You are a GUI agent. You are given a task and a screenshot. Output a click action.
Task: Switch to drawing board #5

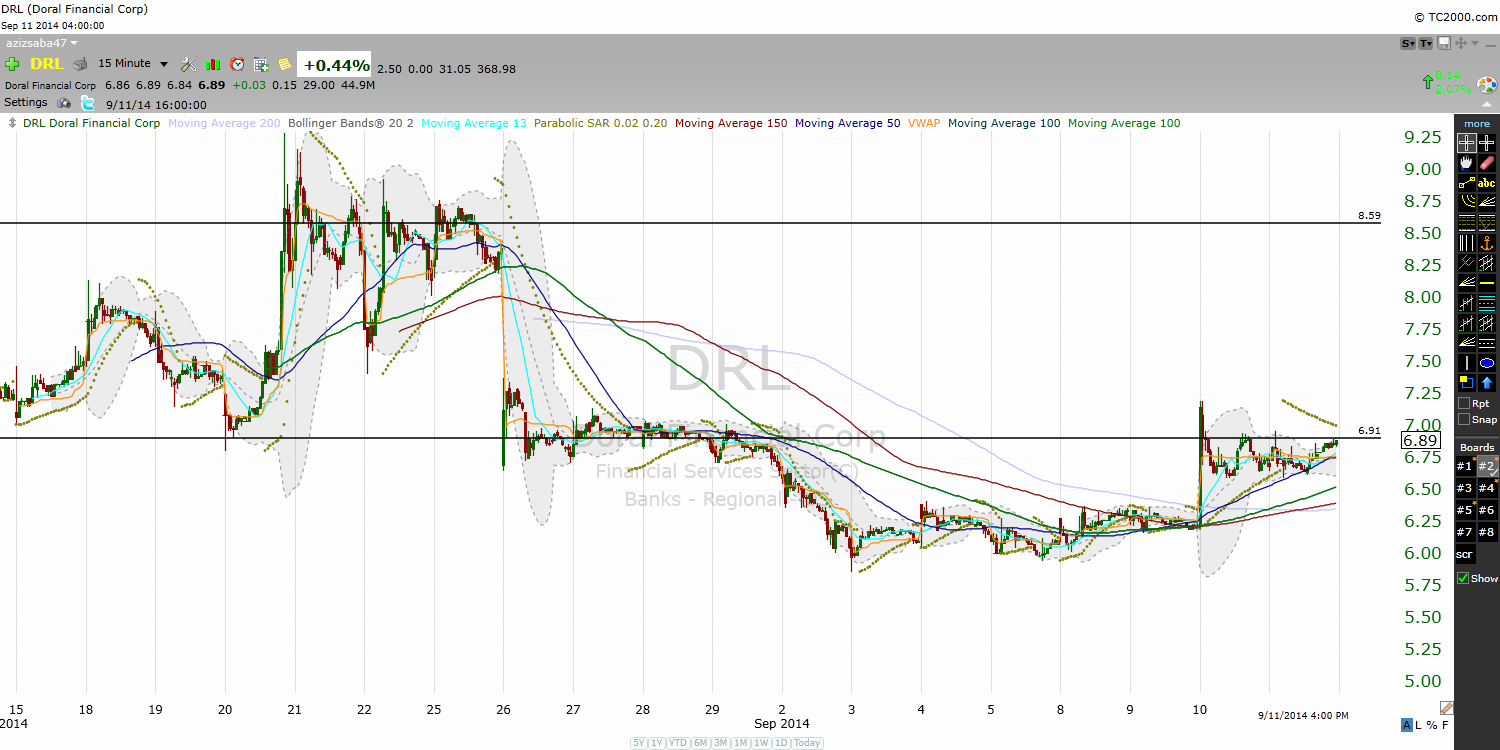point(1465,510)
